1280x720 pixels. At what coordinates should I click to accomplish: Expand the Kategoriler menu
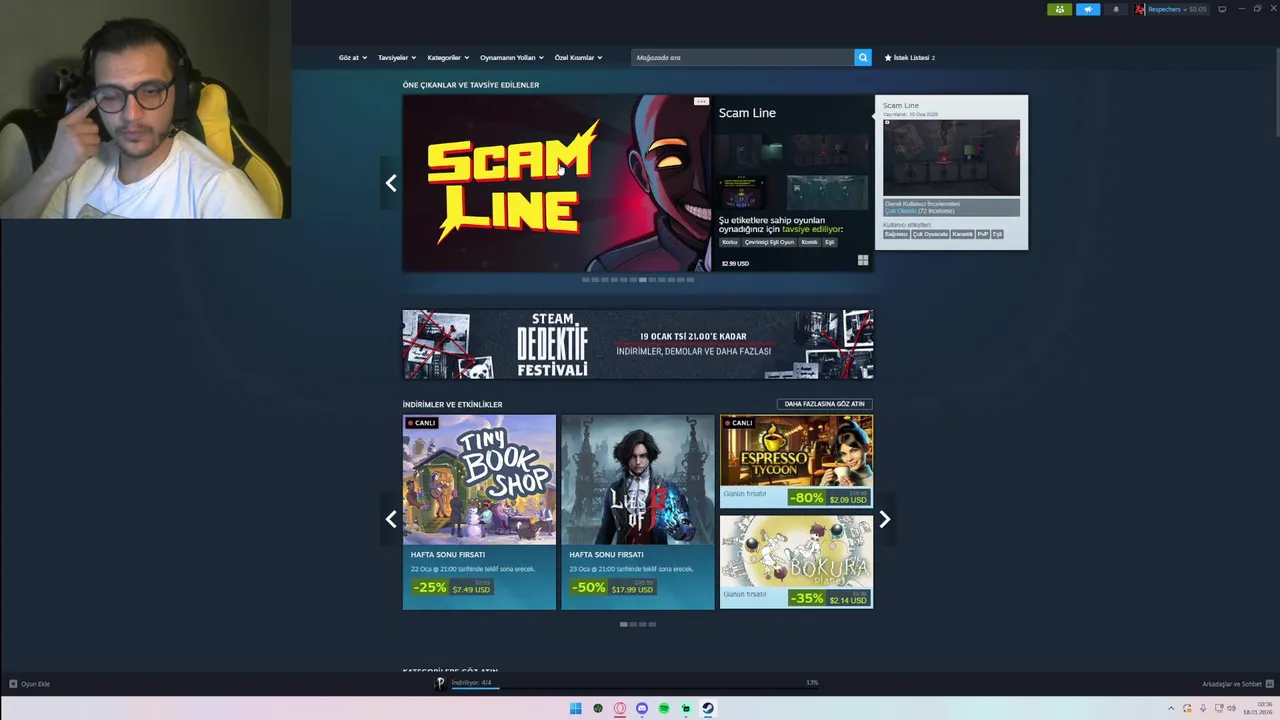(448, 57)
